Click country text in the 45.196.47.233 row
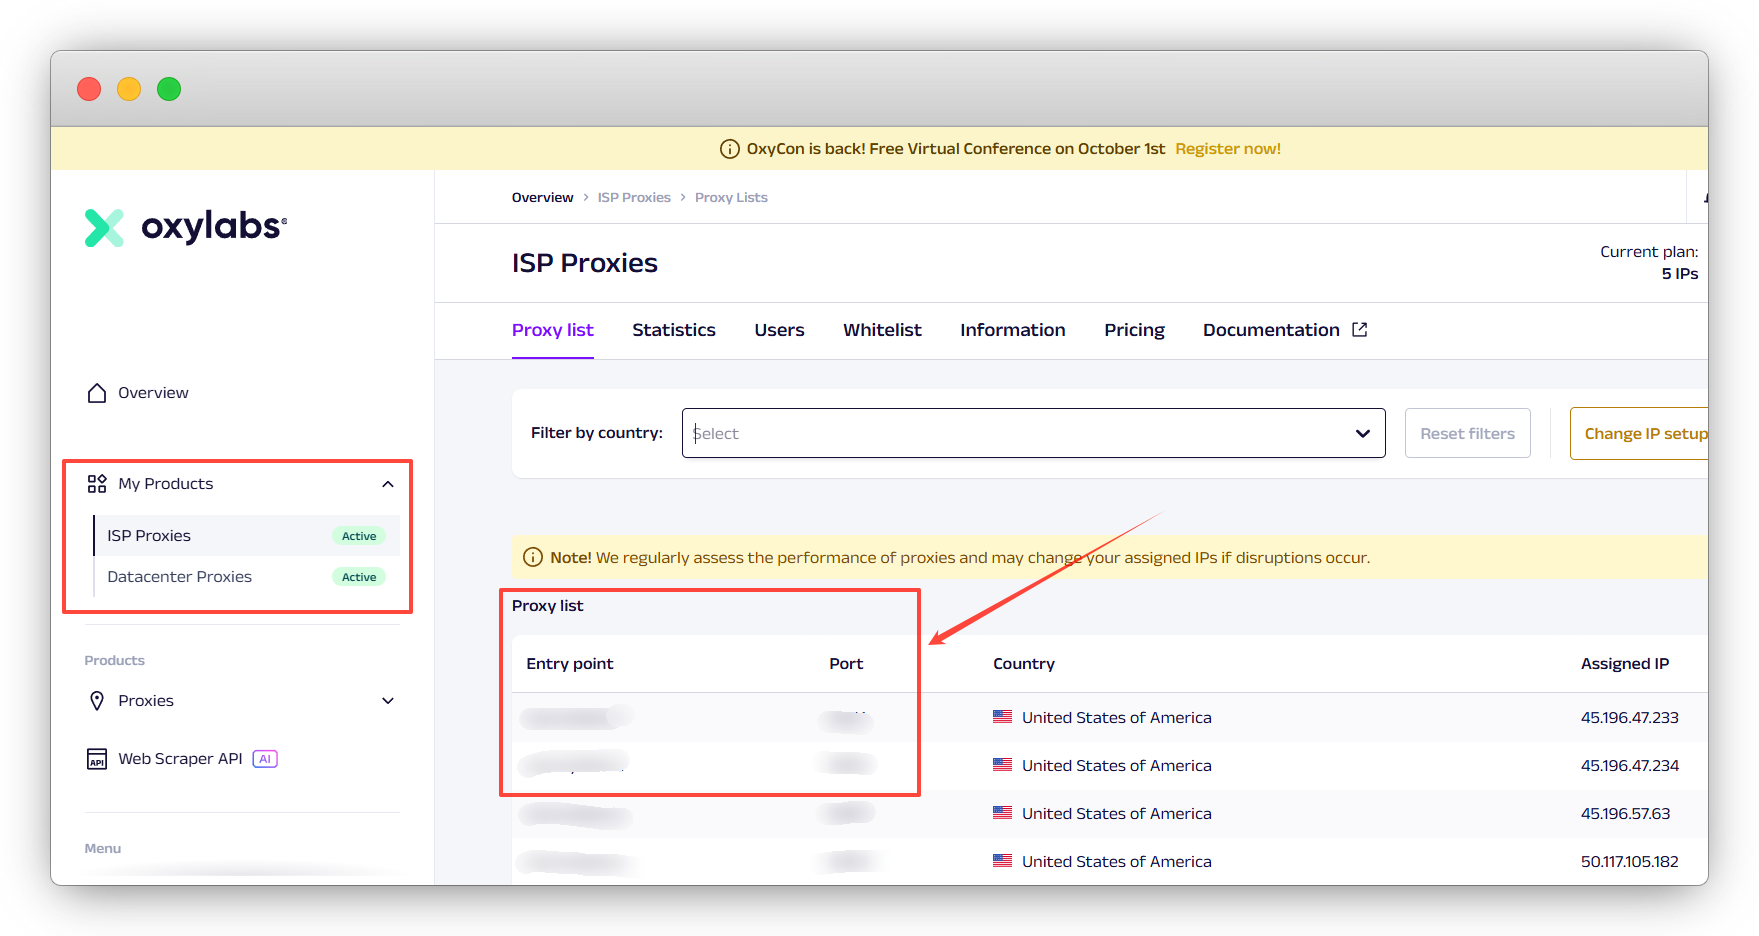The width and height of the screenshot is (1759, 936). click(1117, 717)
